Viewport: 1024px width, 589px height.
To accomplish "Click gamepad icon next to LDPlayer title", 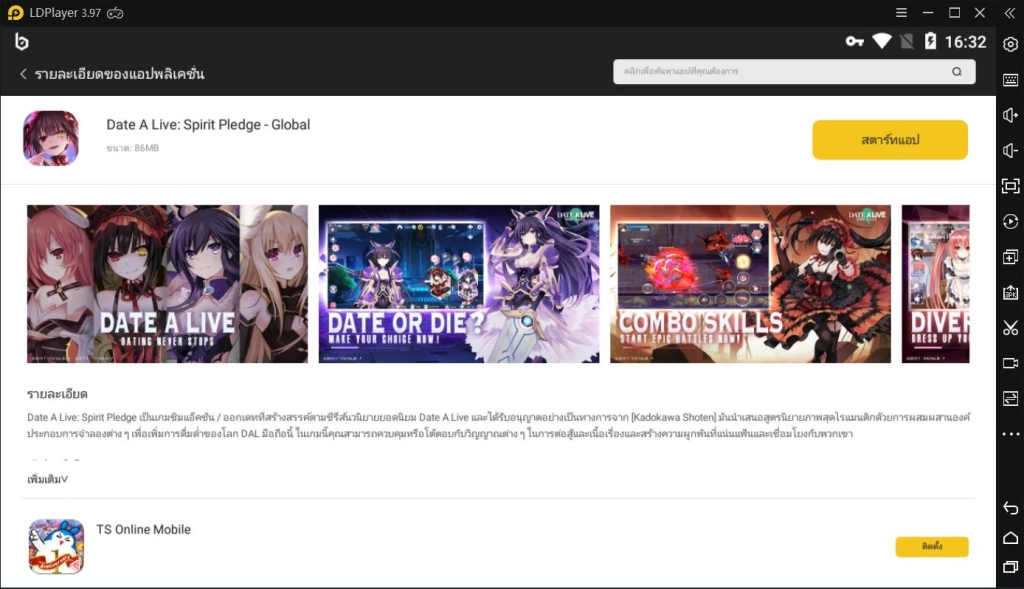I will [115, 13].
